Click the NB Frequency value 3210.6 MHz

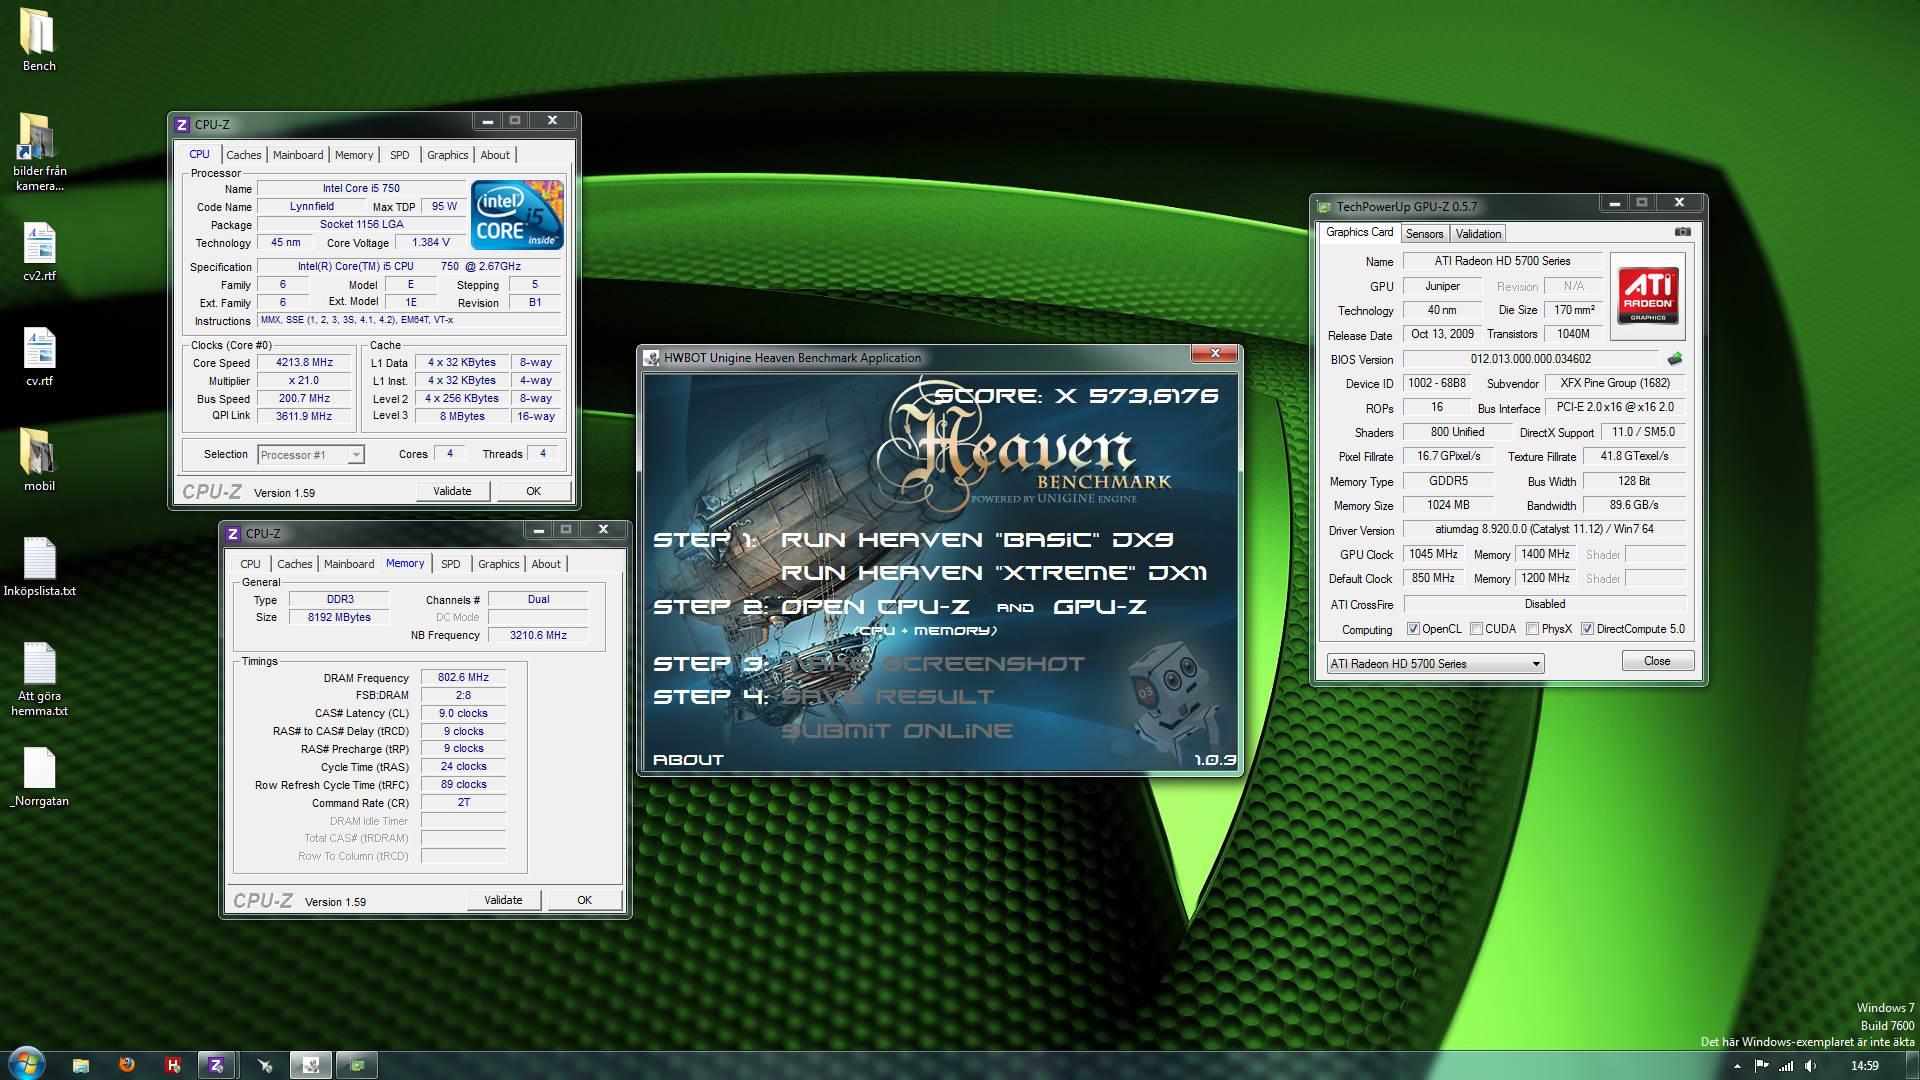pyautogui.click(x=538, y=636)
